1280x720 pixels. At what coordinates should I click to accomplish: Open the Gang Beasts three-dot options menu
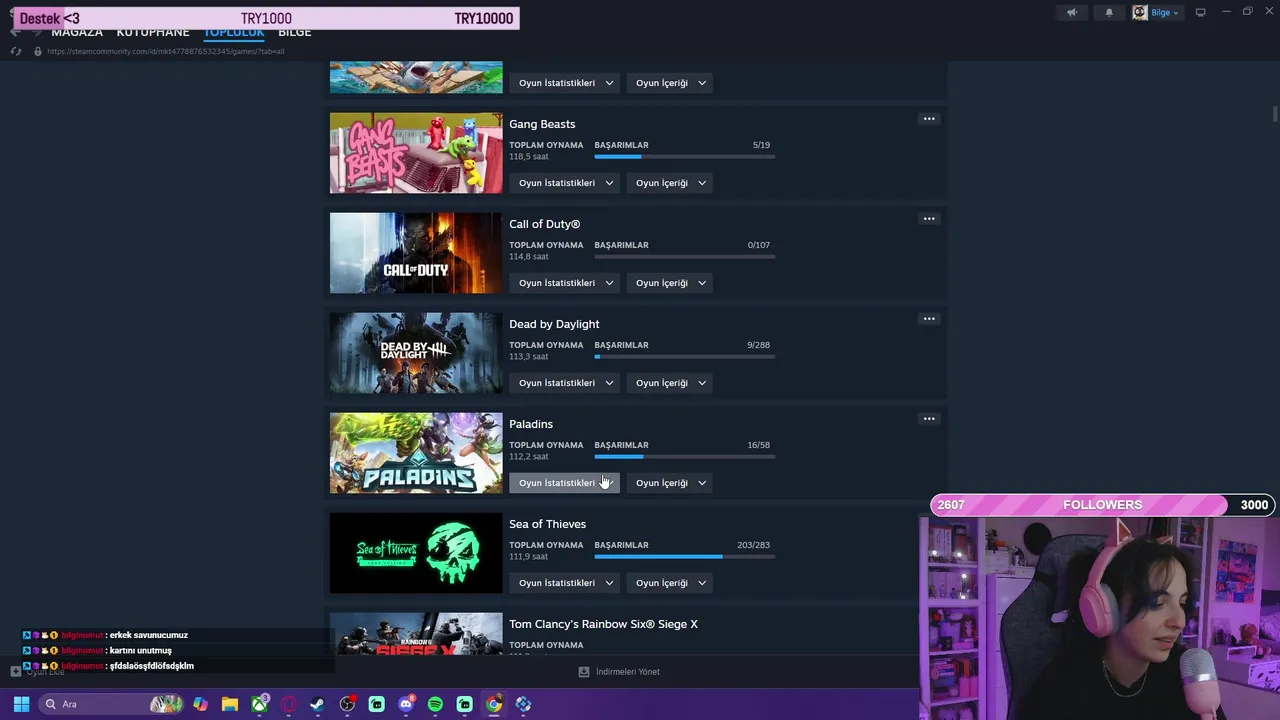tap(929, 119)
